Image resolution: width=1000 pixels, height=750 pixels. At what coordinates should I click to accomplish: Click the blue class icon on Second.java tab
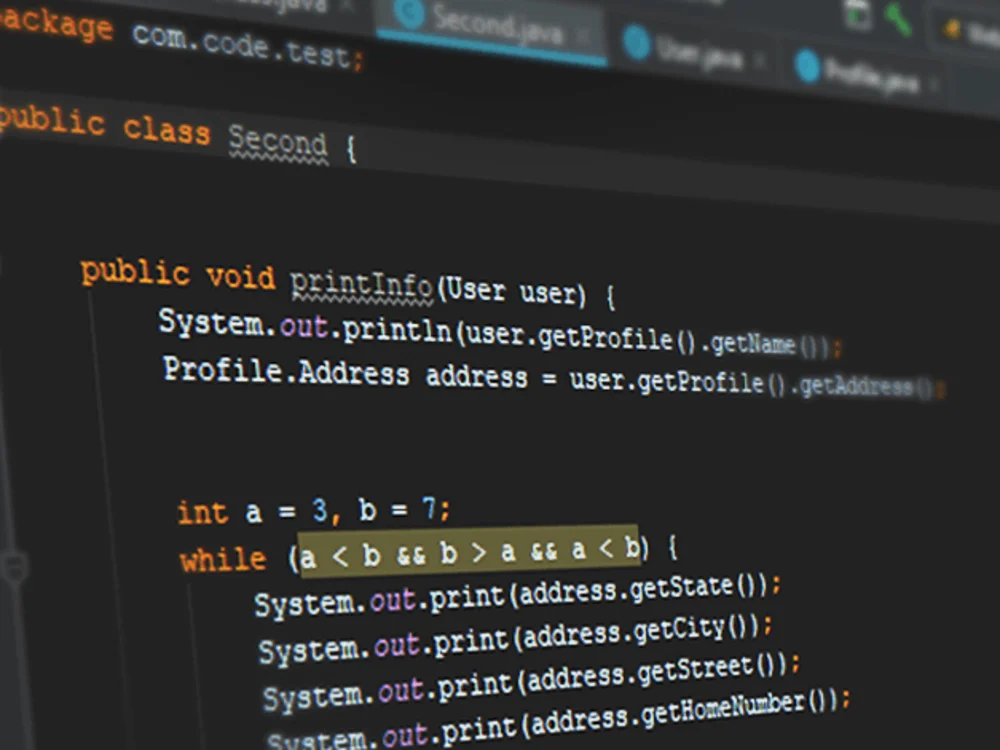pyautogui.click(x=409, y=13)
